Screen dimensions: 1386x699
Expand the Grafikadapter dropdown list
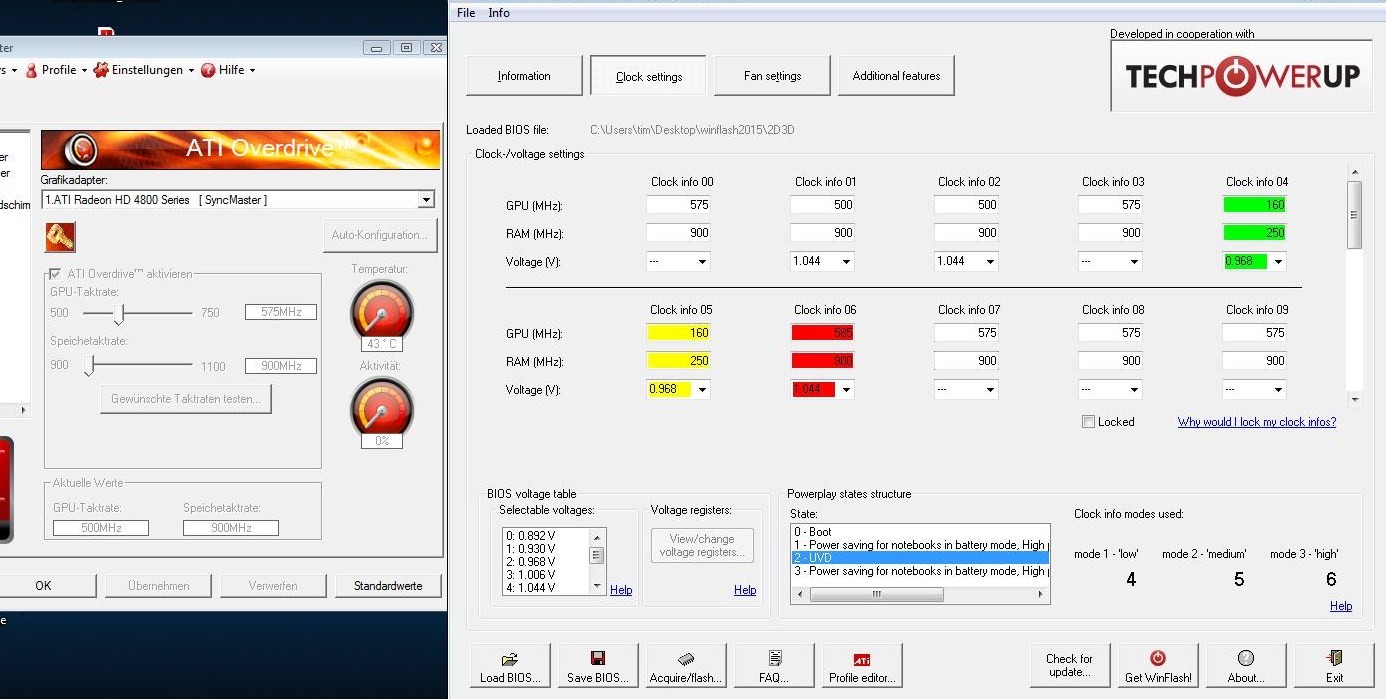(x=427, y=200)
